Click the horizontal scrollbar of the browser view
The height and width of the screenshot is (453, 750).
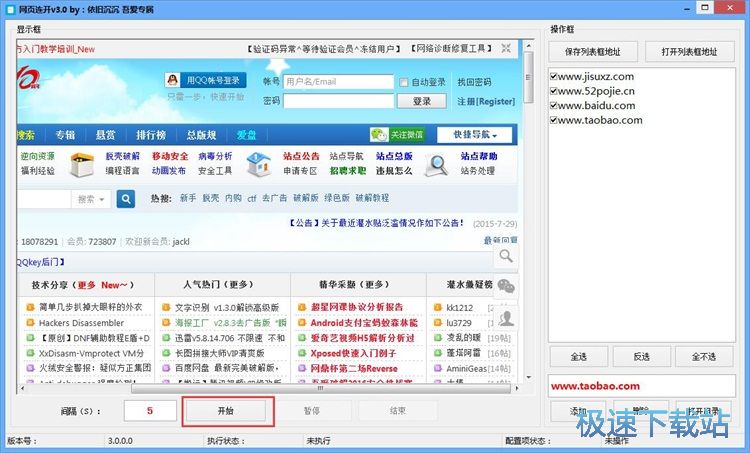click(x=320, y=388)
